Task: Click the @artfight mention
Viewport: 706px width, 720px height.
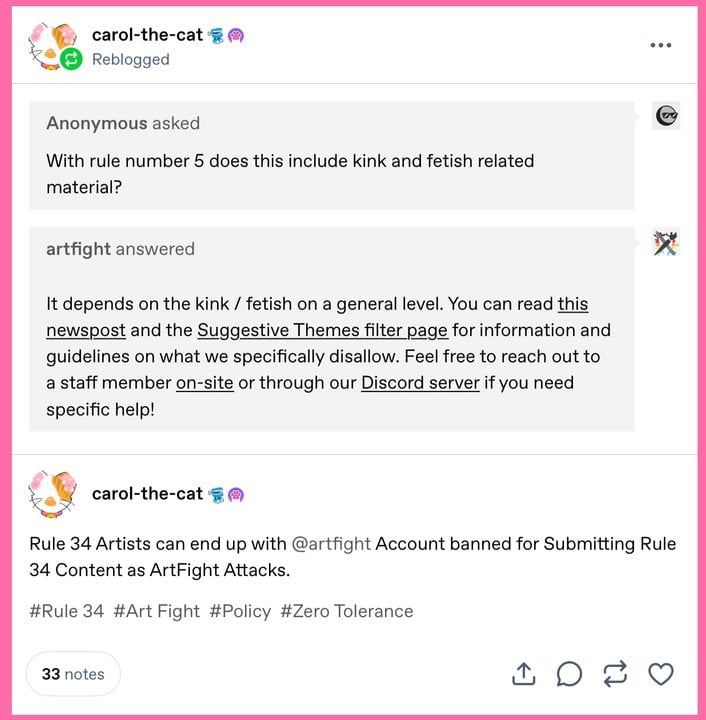Action: click(x=331, y=544)
